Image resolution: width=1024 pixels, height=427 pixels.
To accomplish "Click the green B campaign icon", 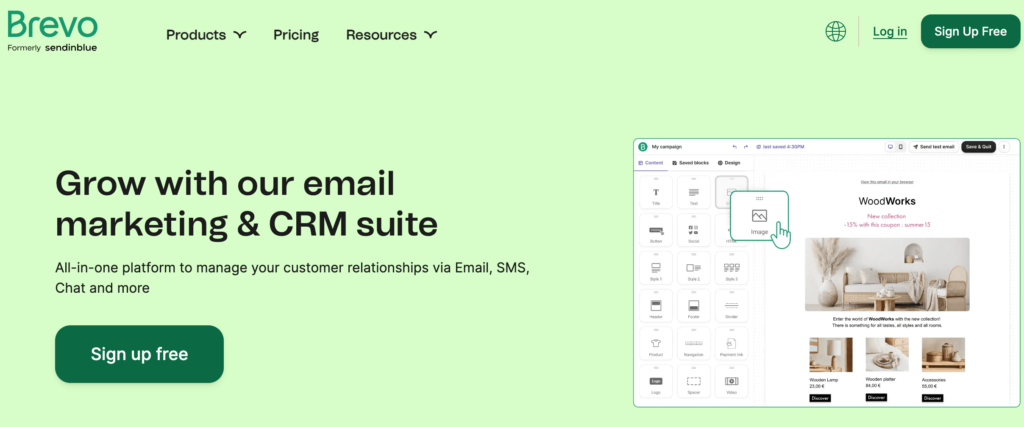I will (x=643, y=147).
